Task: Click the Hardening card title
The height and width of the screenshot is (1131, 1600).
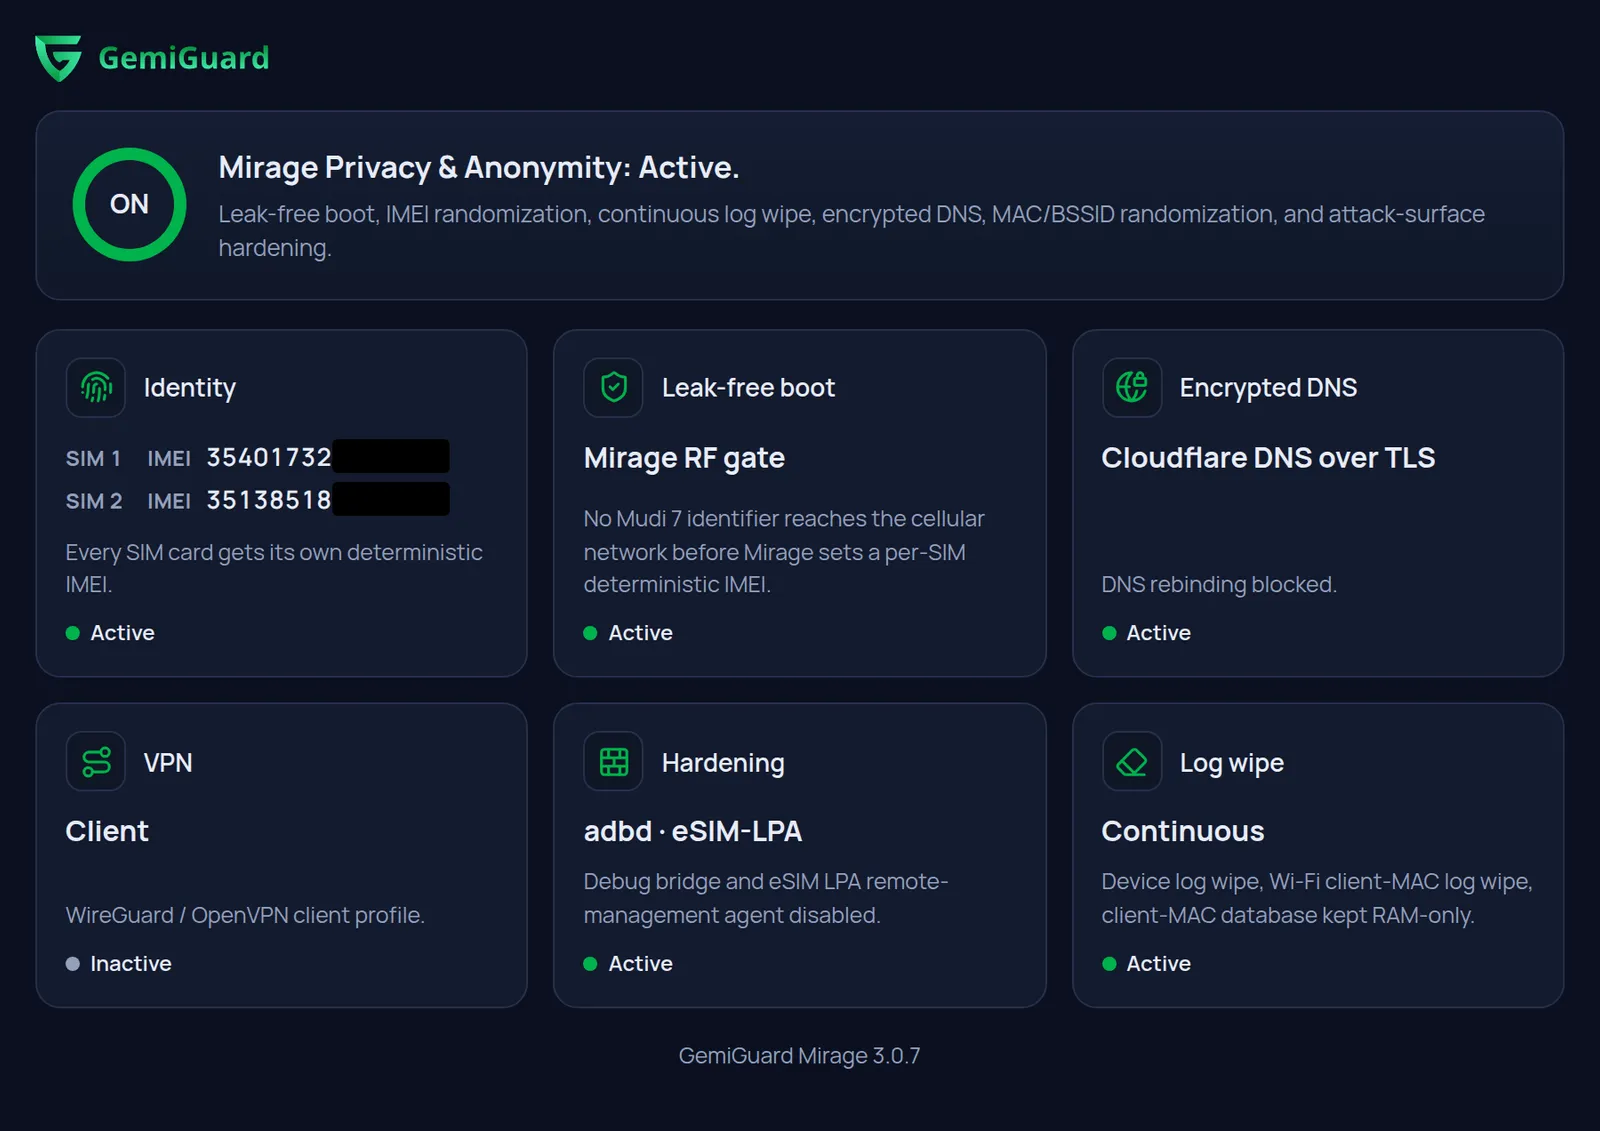Action: [723, 763]
